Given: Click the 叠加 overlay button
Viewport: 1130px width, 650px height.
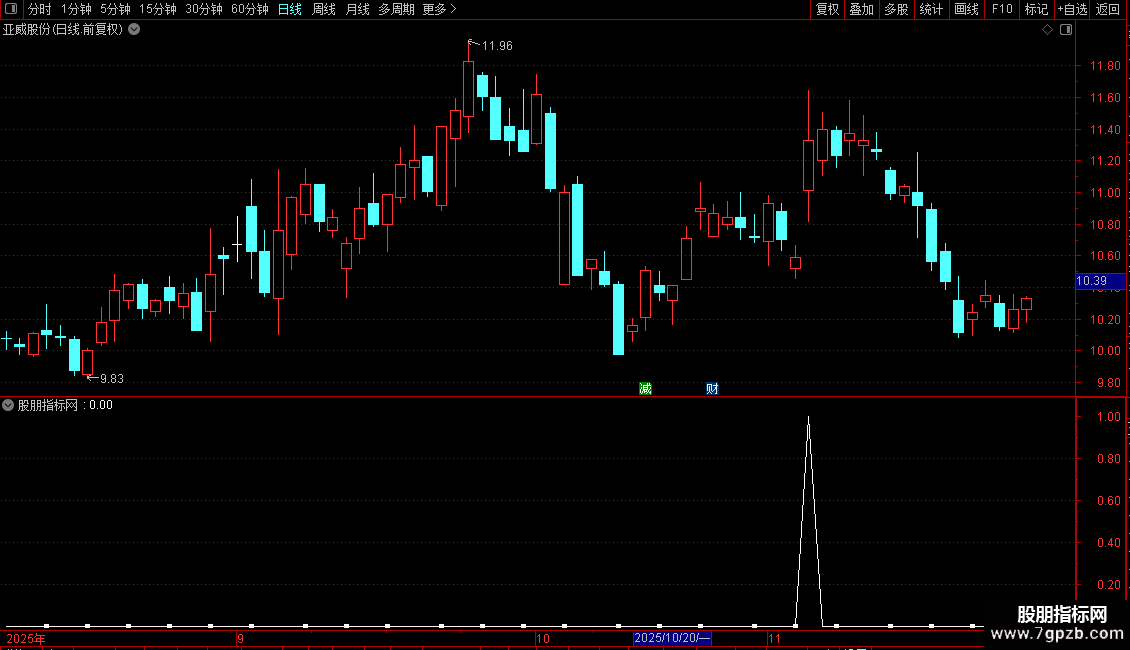Looking at the screenshot, I should tap(862, 9).
